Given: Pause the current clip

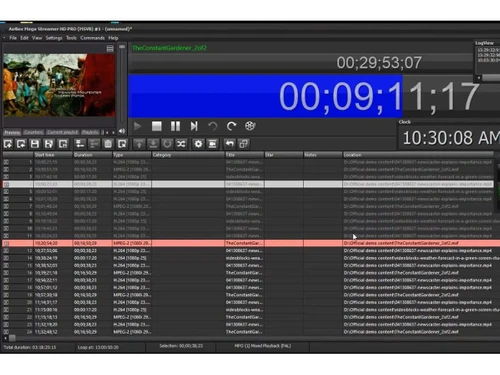Looking at the screenshot, I should 175,126.
